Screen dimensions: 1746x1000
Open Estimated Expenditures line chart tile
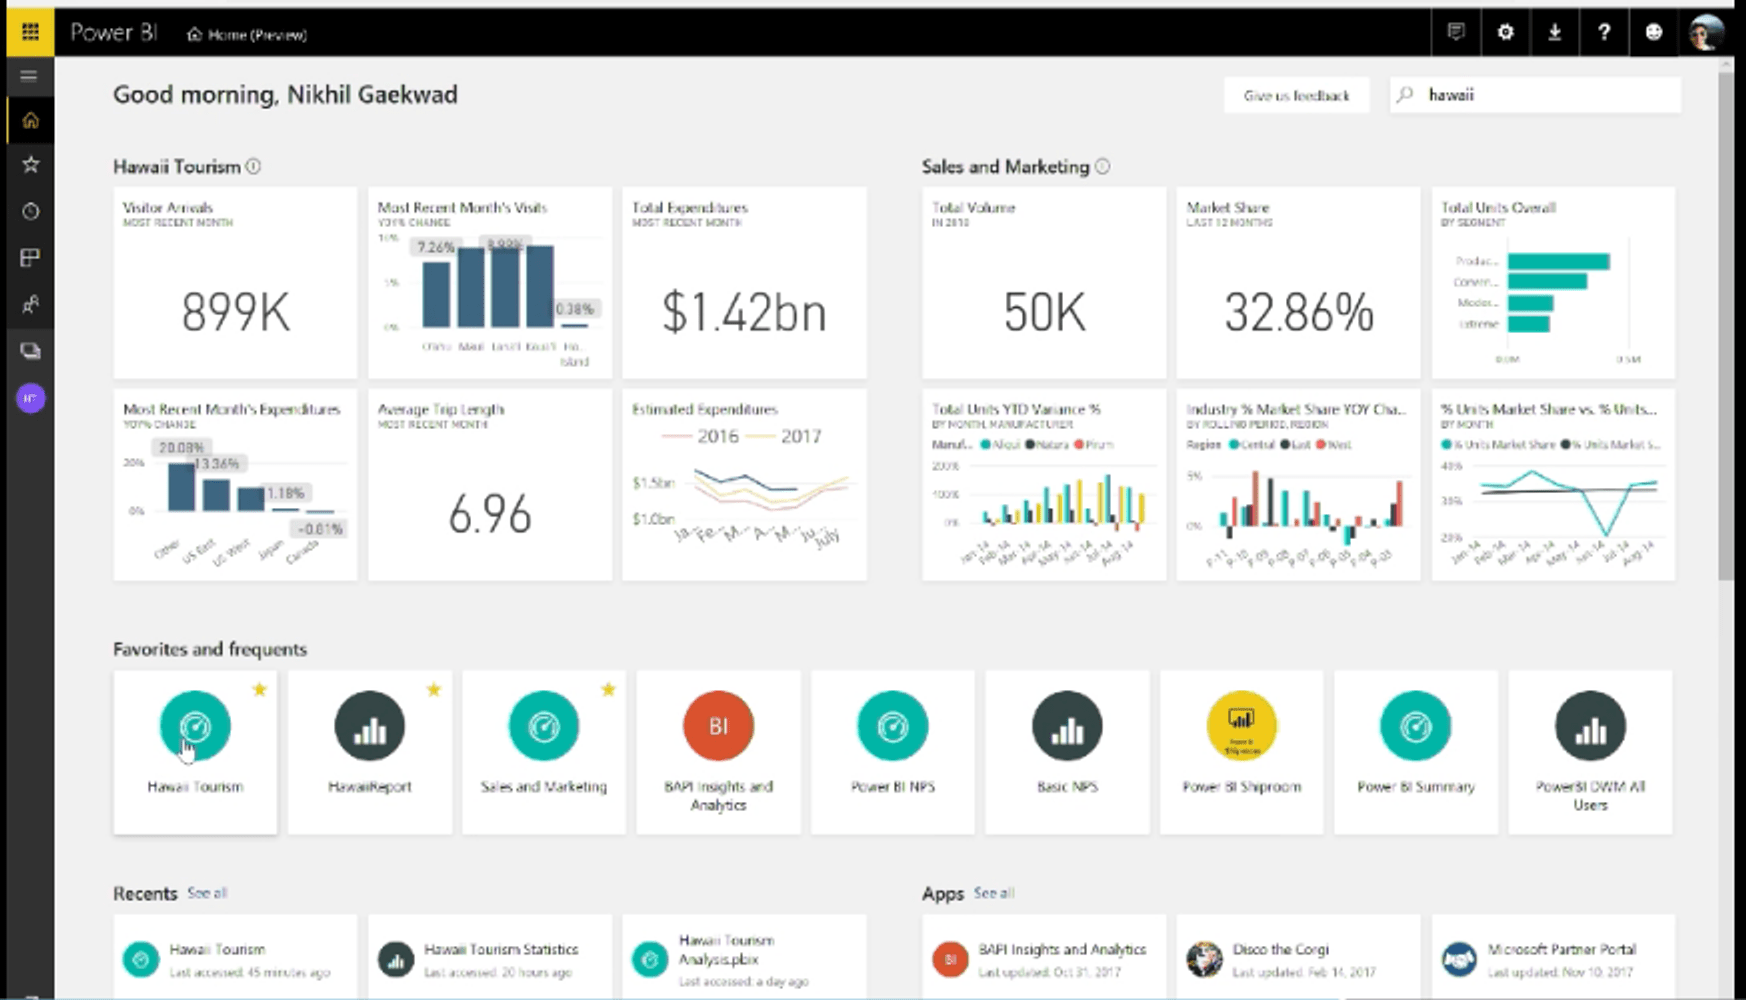click(744, 485)
